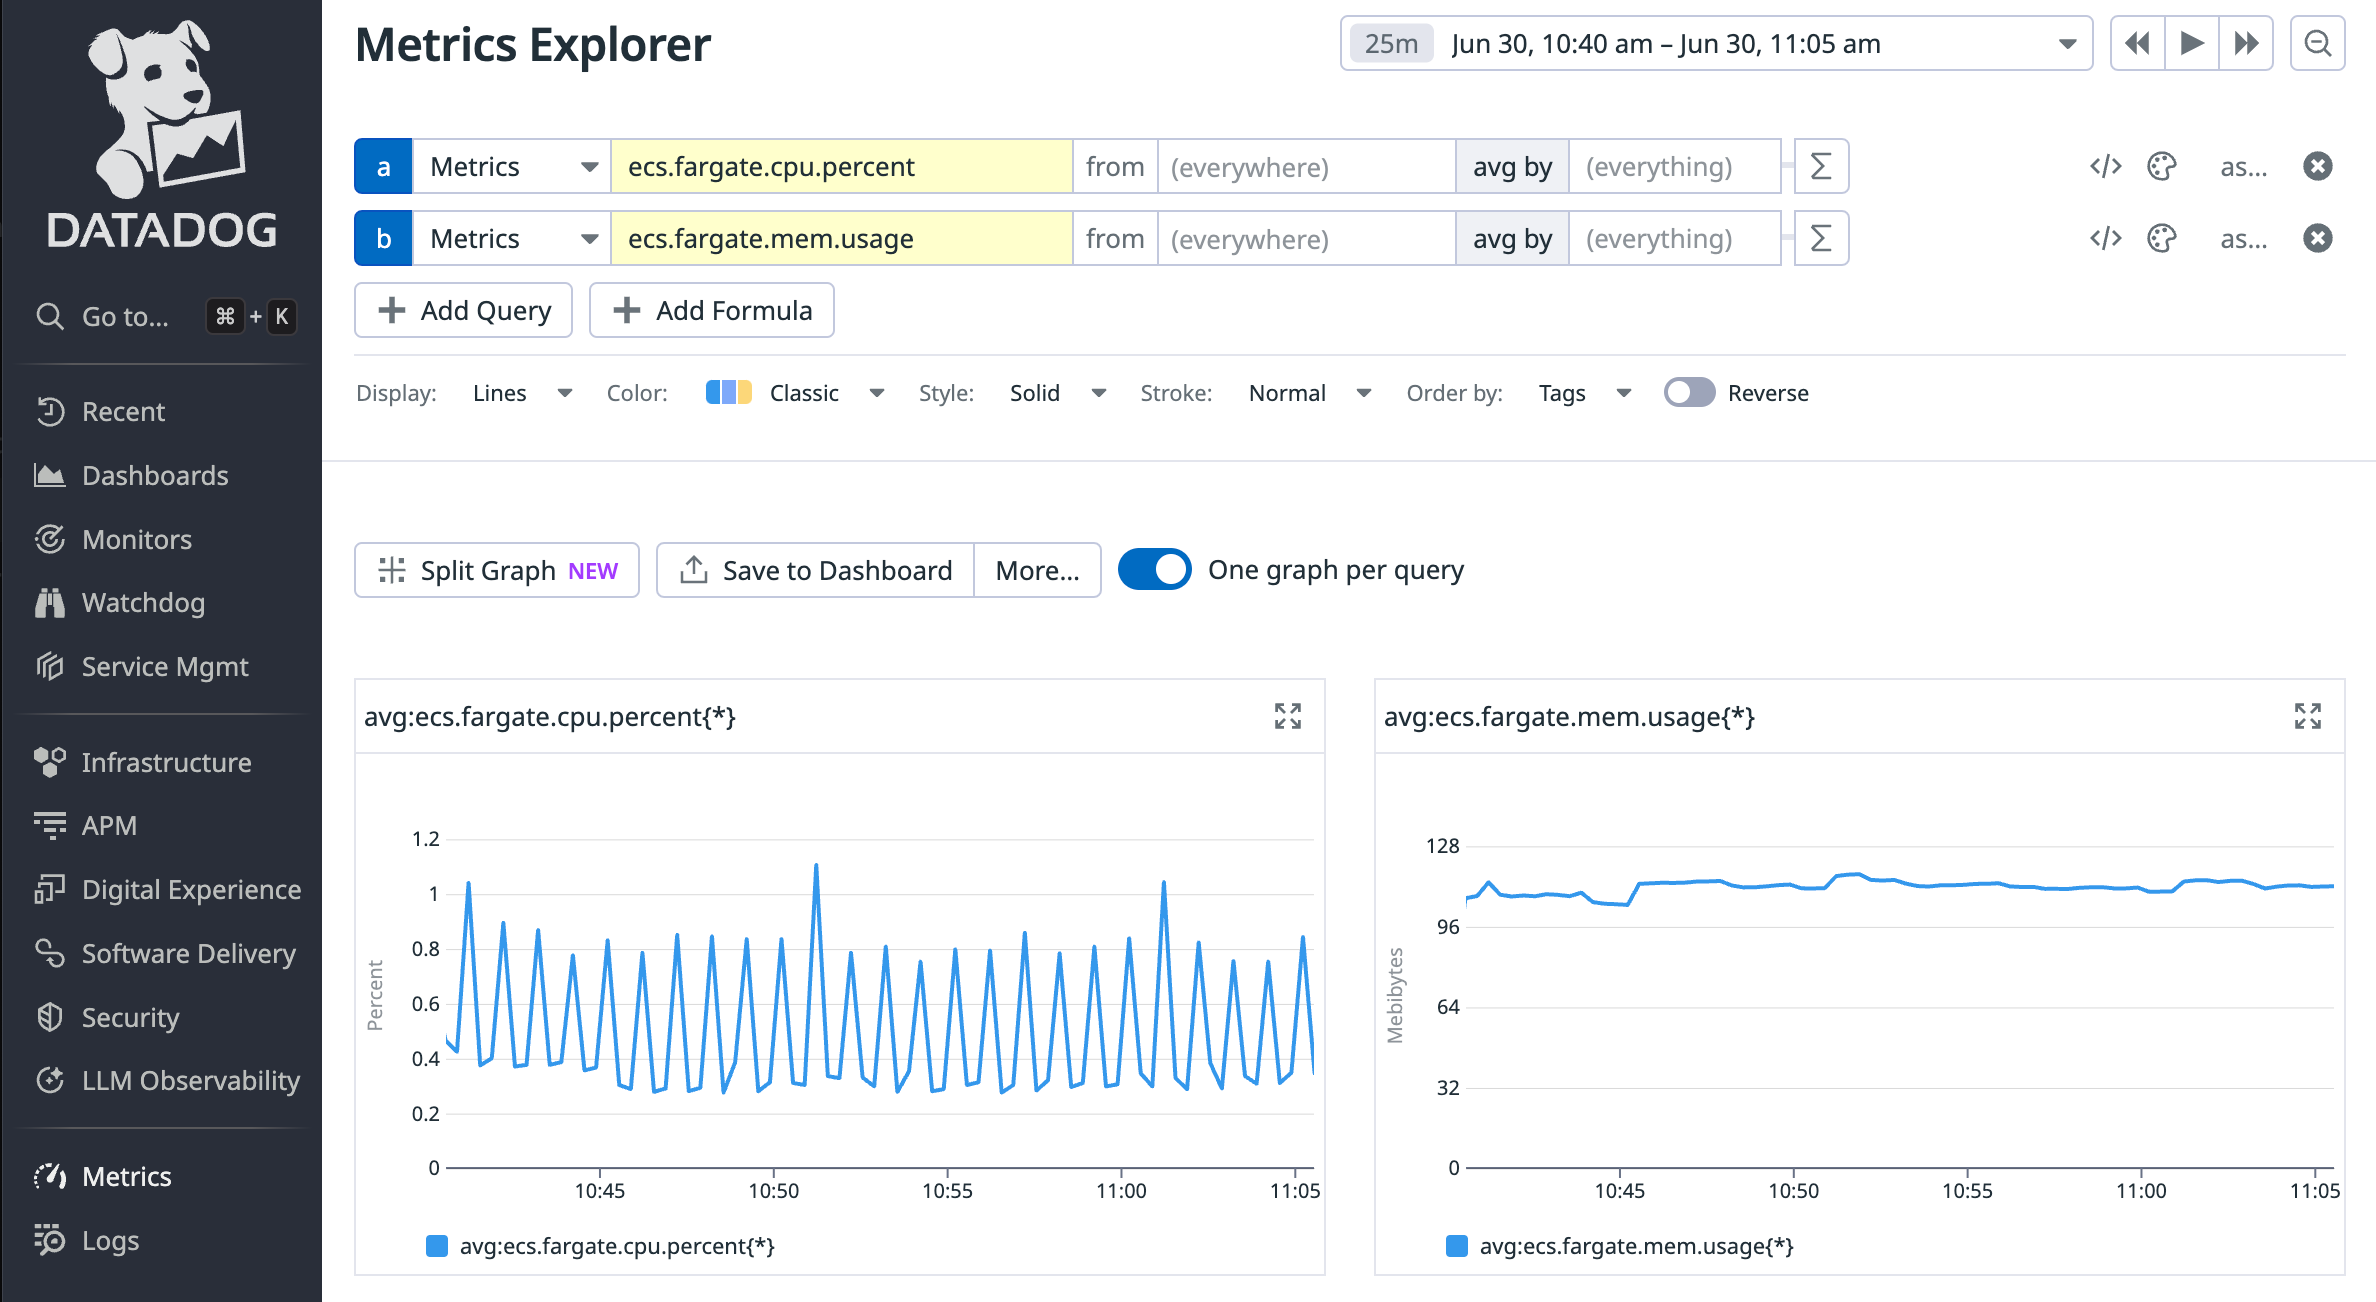Click the zoom out magnifier icon
2376x1302 pixels.
pyautogui.click(x=2317, y=44)
